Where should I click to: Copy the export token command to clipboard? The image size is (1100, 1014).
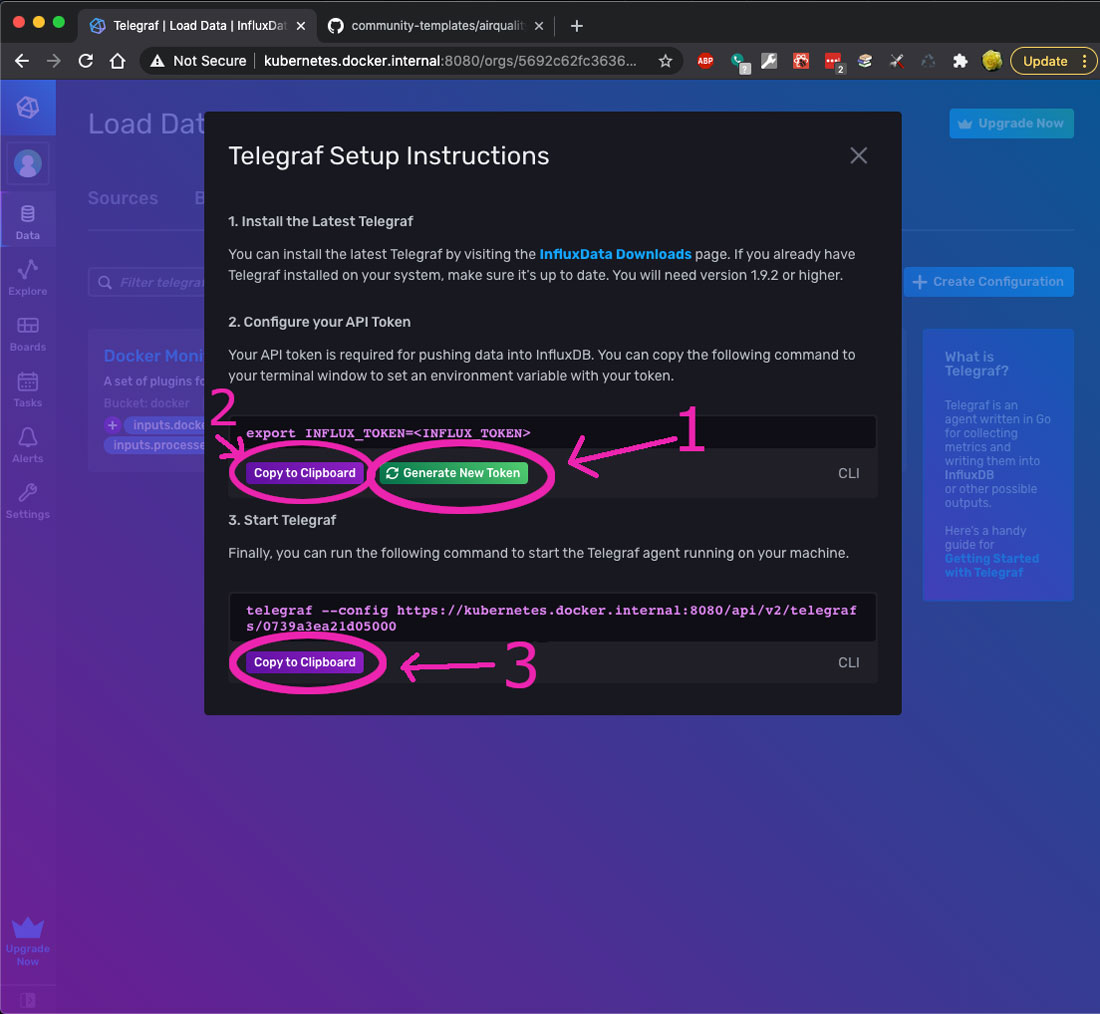[x=305, y=473]
